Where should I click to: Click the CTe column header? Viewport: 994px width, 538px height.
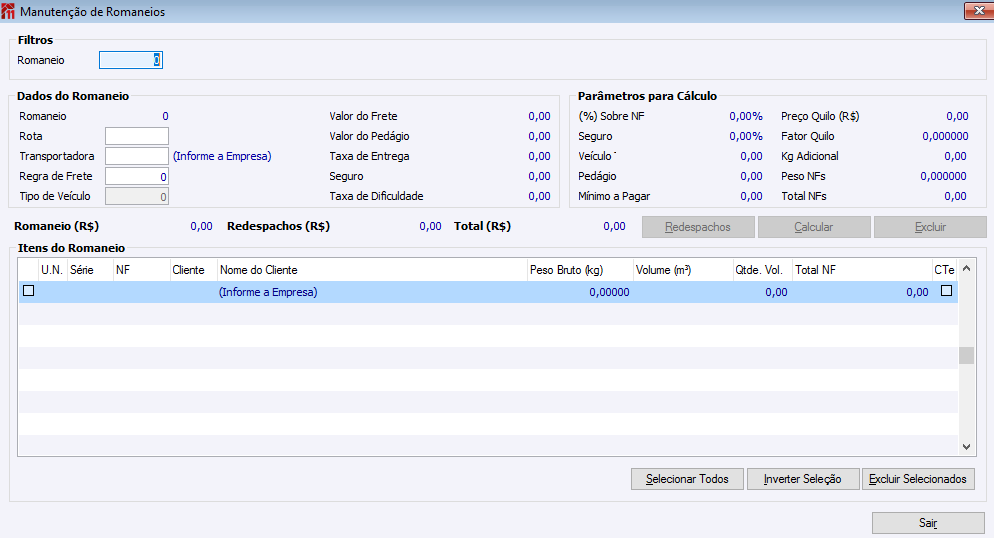pos(944,270)
